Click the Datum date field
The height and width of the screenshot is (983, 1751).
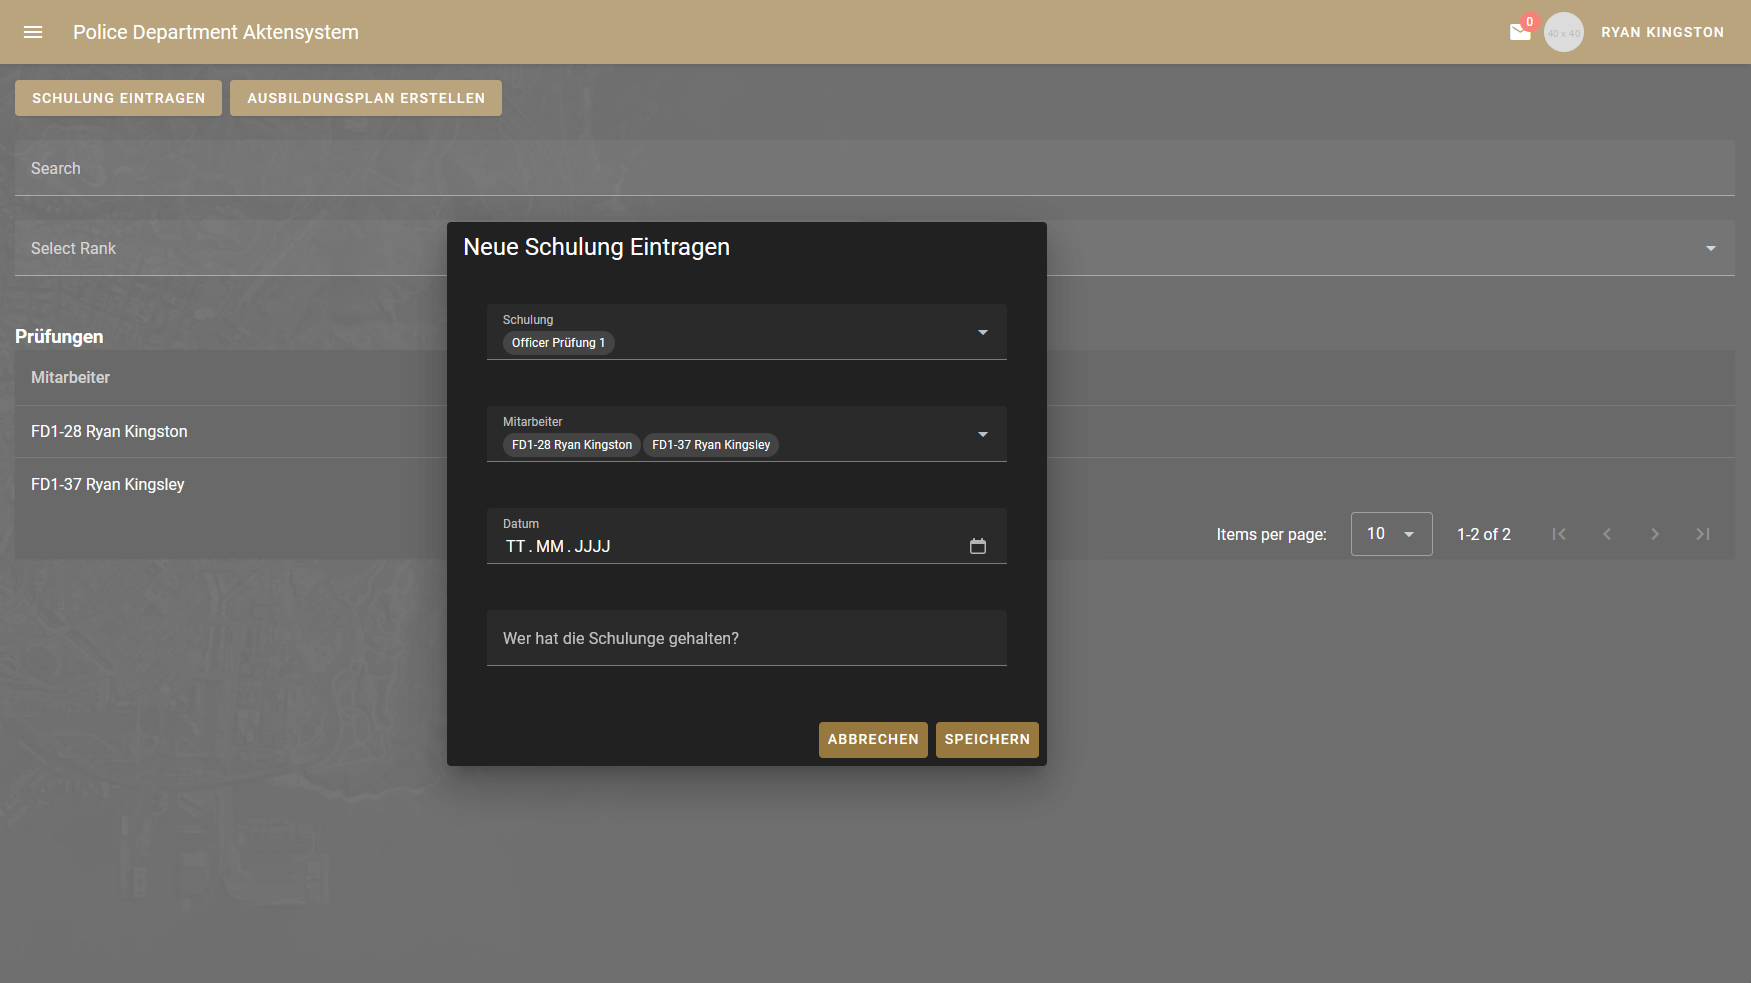[x=747, y=536]
